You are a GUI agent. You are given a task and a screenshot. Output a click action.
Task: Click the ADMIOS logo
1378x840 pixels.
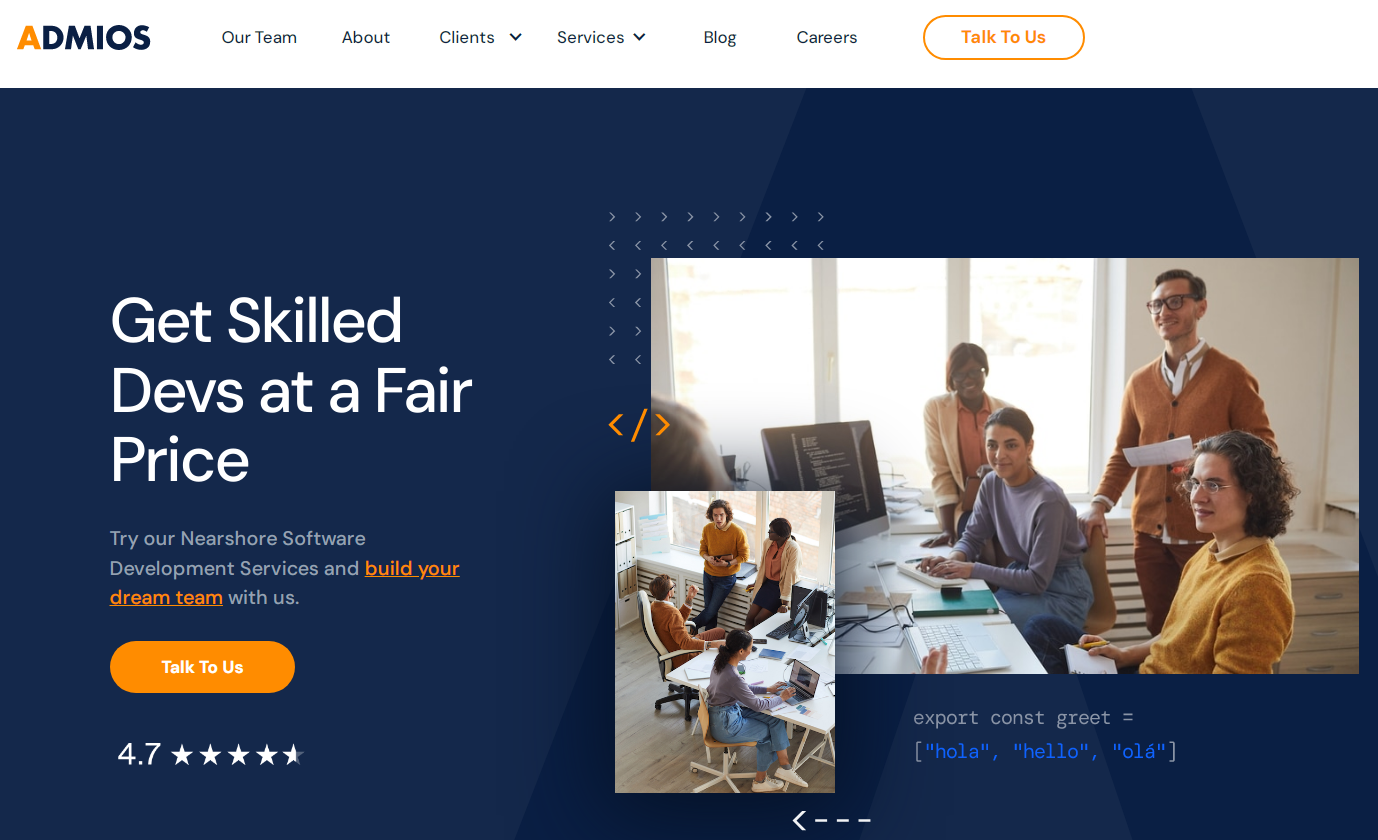[84, 38]
